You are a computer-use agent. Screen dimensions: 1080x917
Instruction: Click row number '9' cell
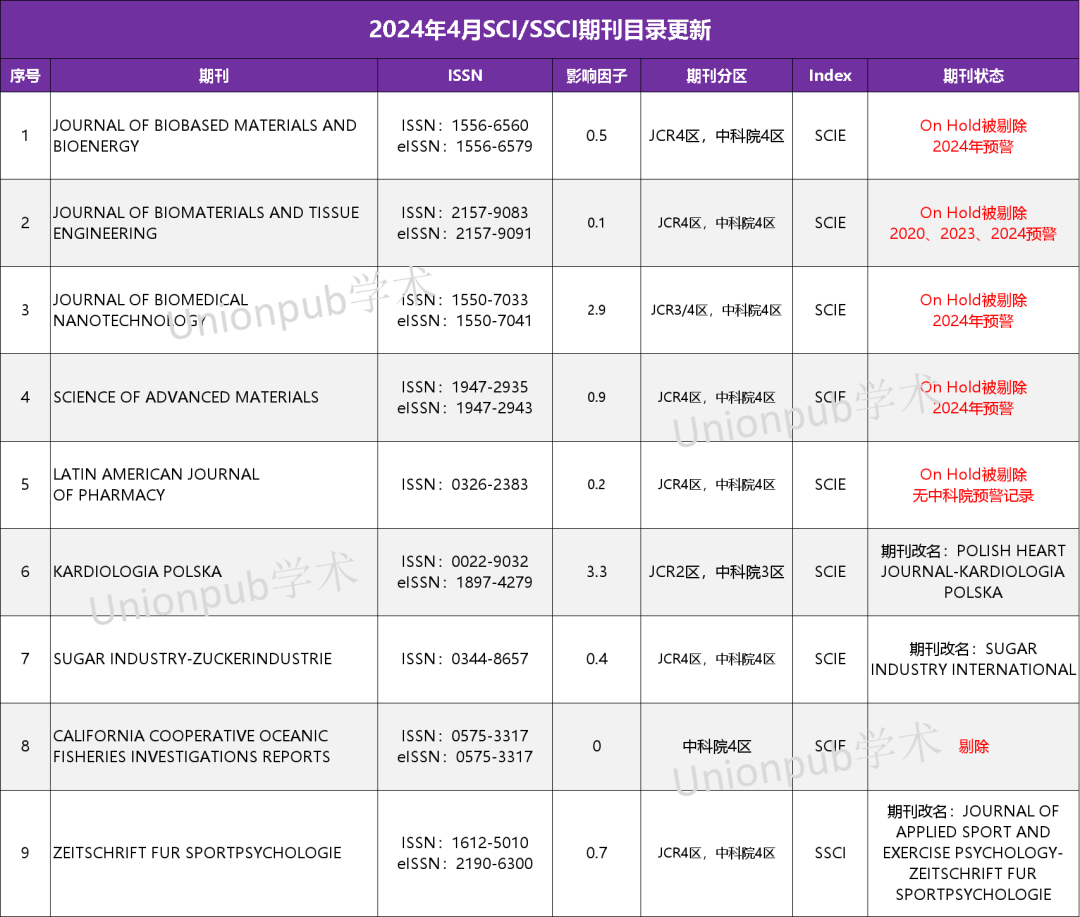[x=25, y=853]
